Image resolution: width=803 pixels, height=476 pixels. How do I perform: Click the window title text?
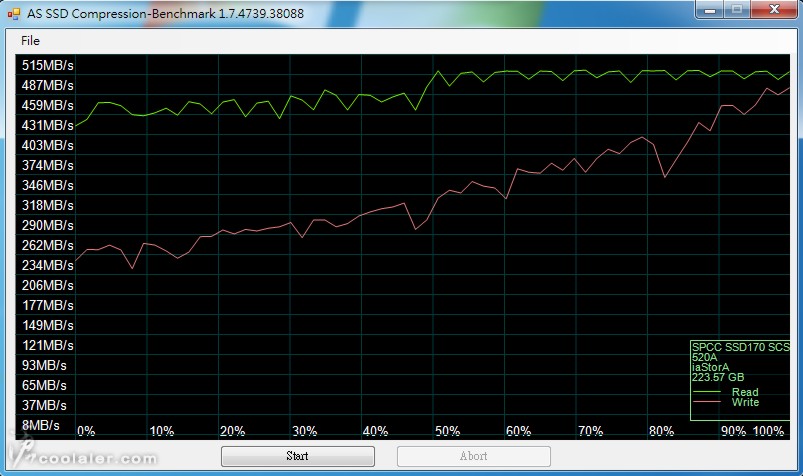(x=165, y=14)
